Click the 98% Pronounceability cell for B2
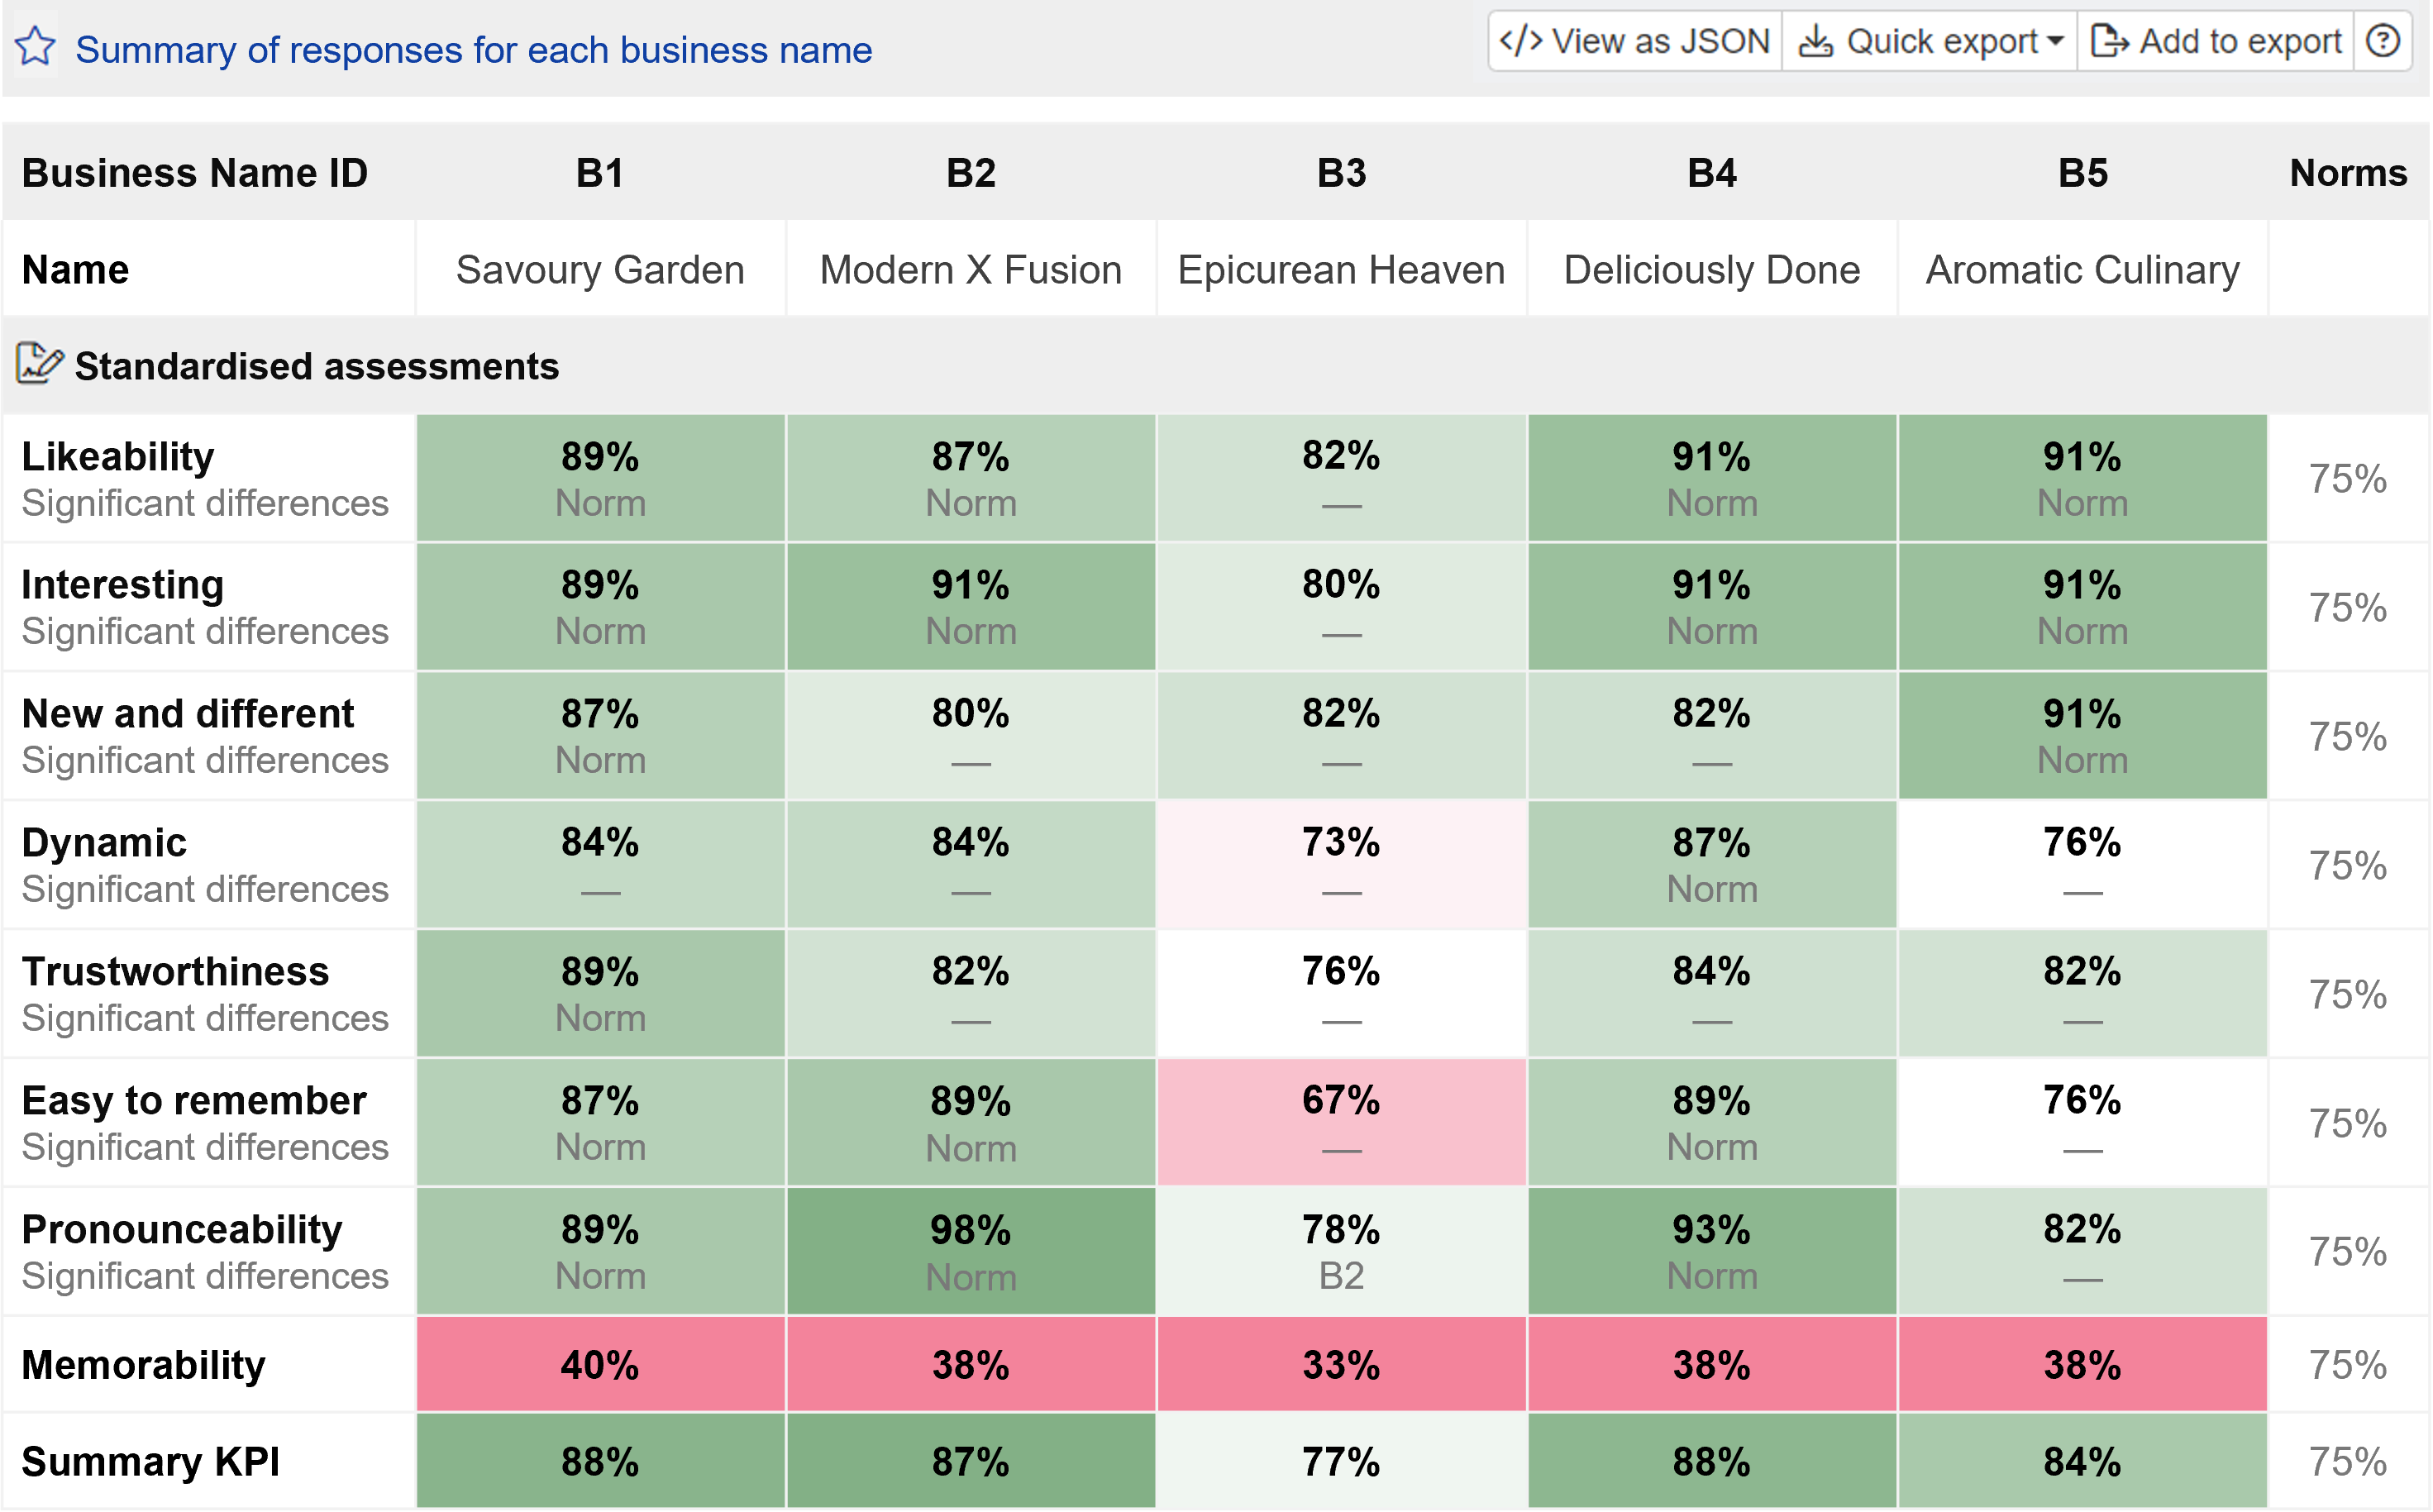Screen dimensions: 2433x1512 [970, 1250]
